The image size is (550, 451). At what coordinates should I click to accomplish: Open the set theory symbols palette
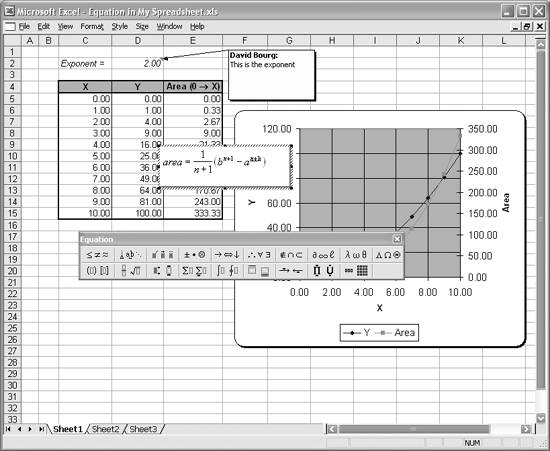291,255
